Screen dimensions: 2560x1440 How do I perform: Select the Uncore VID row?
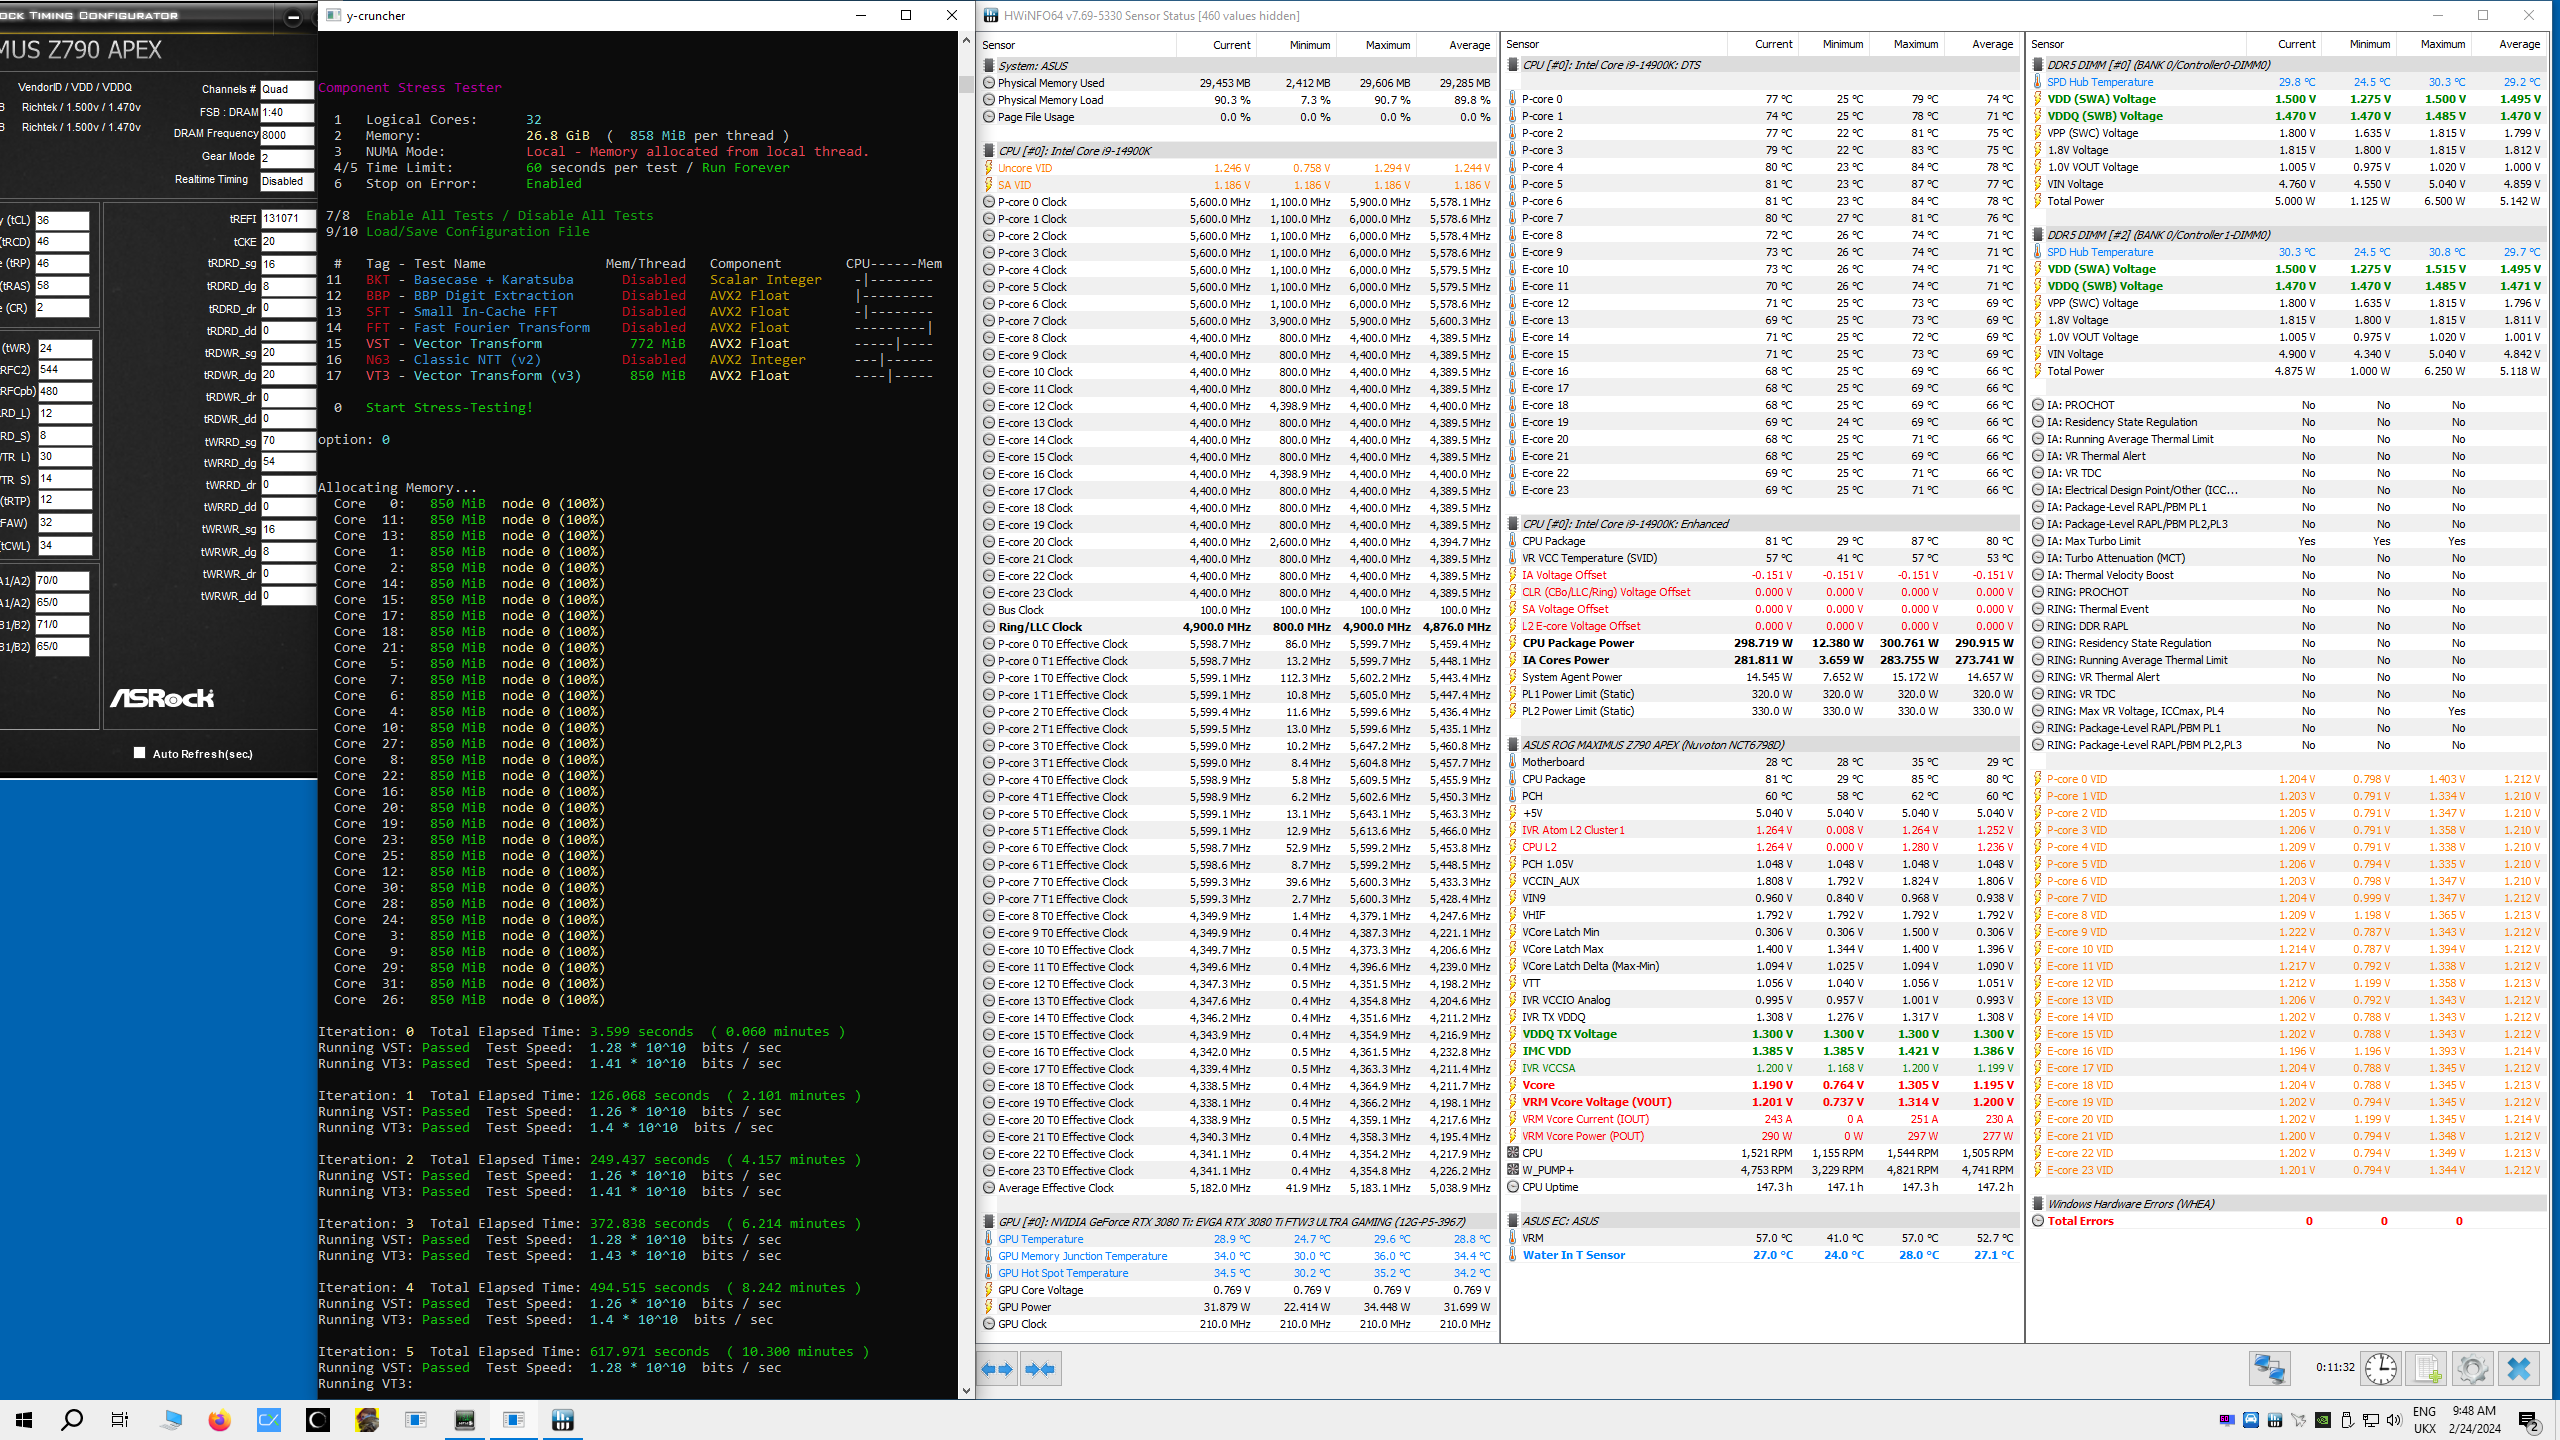1238,168
